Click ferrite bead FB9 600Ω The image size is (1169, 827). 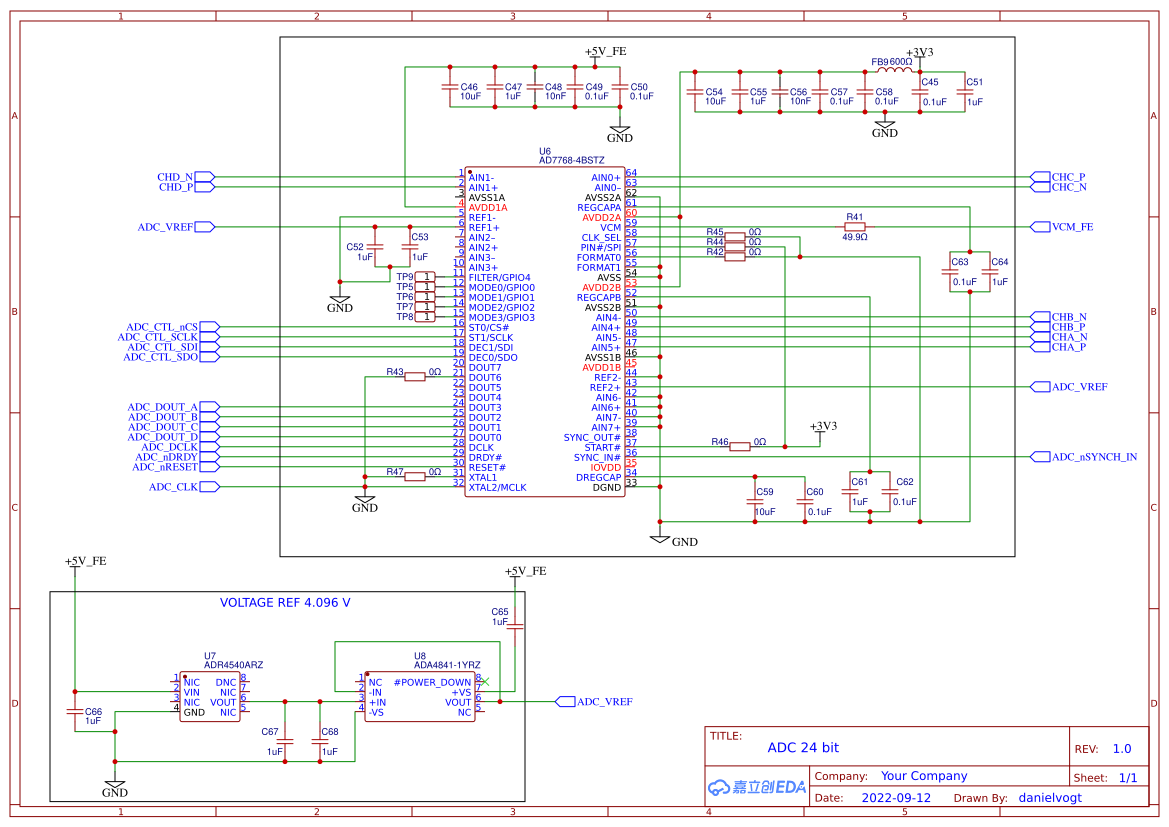(x=888, y=72)
